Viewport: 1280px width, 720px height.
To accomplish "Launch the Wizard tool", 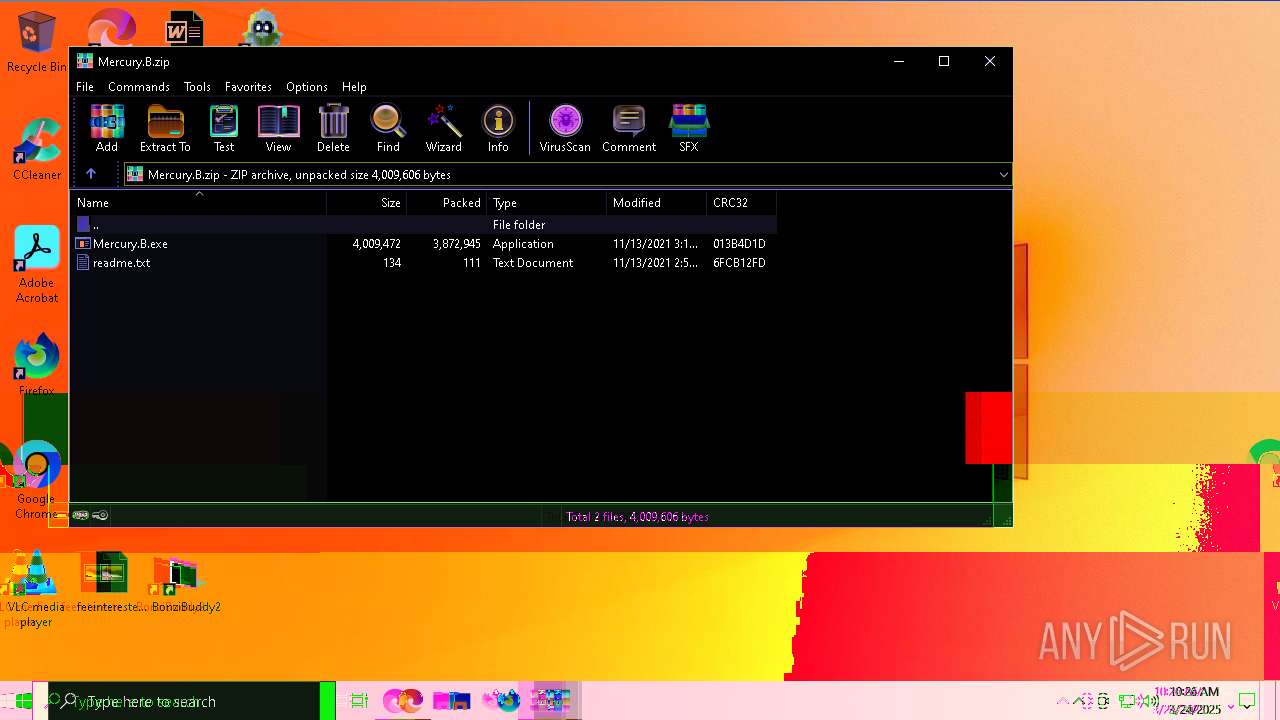I will coord(444,128).
